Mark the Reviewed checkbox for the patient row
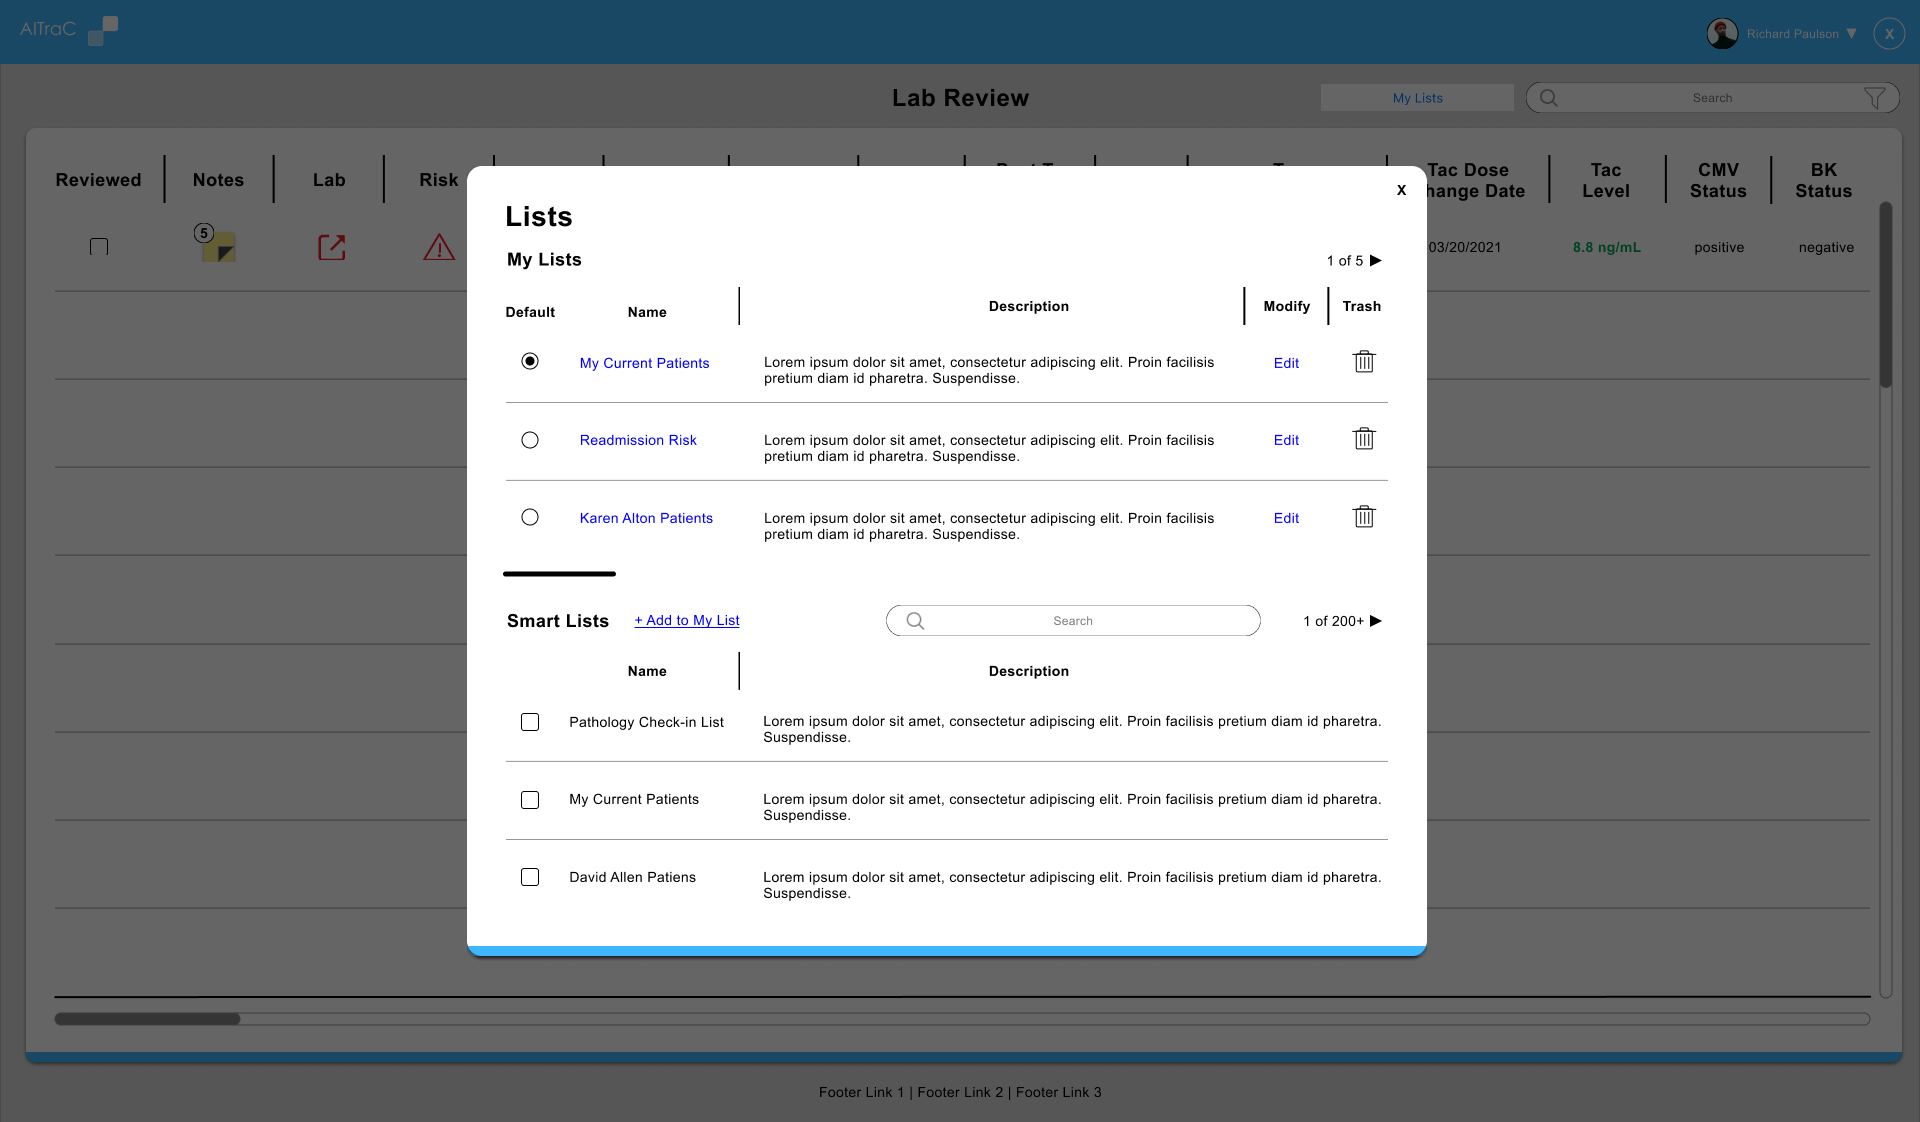This screenshot has width=1920, height=1122. click(x=98, y=246)
